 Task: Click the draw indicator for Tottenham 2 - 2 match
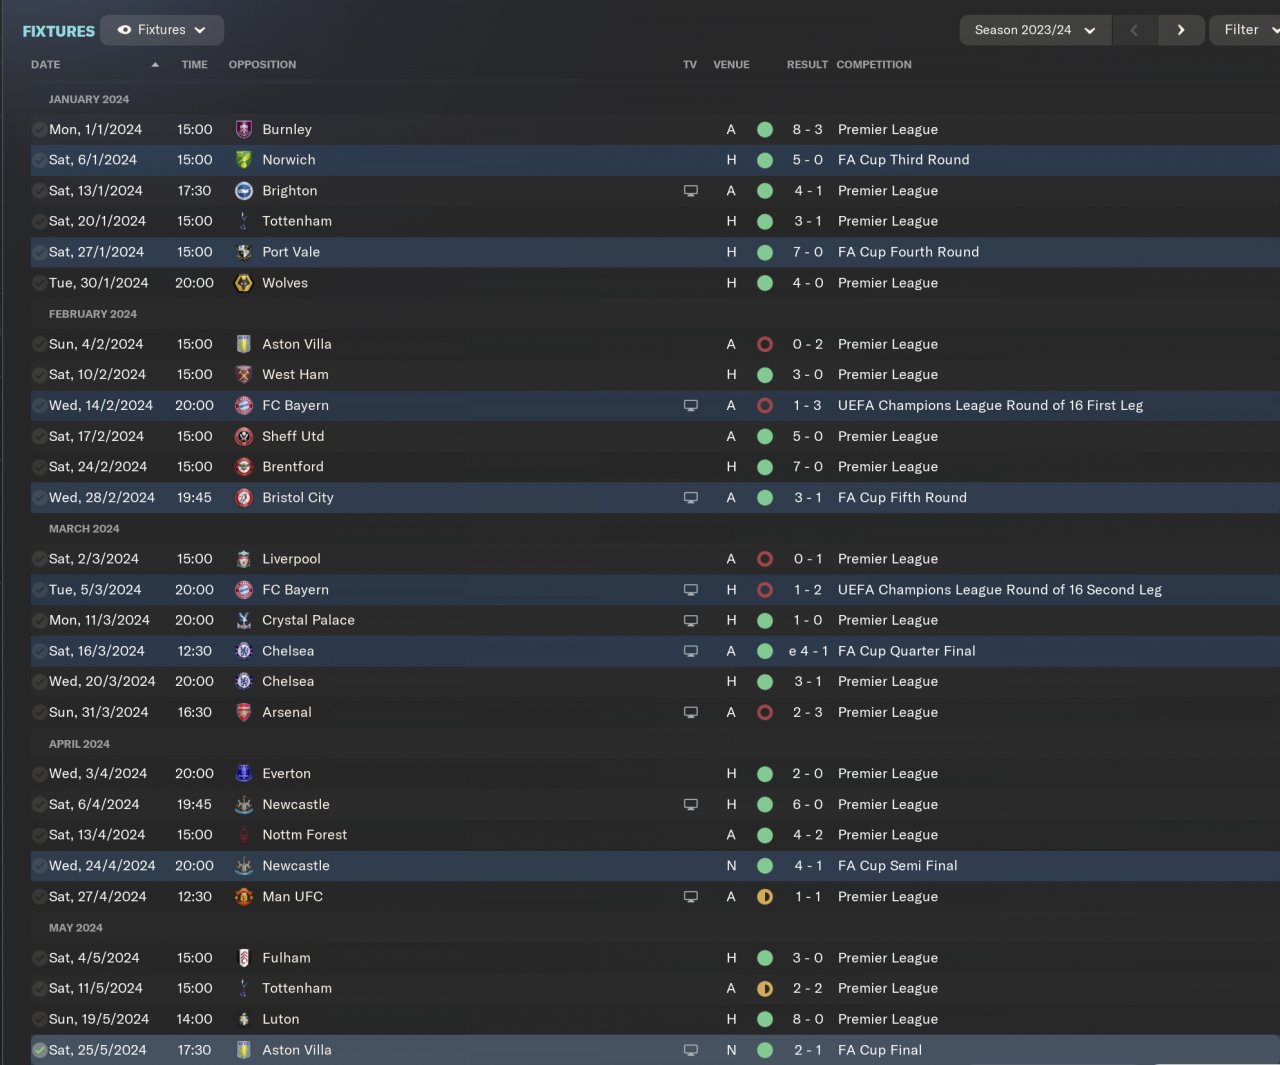coord(765,989)
